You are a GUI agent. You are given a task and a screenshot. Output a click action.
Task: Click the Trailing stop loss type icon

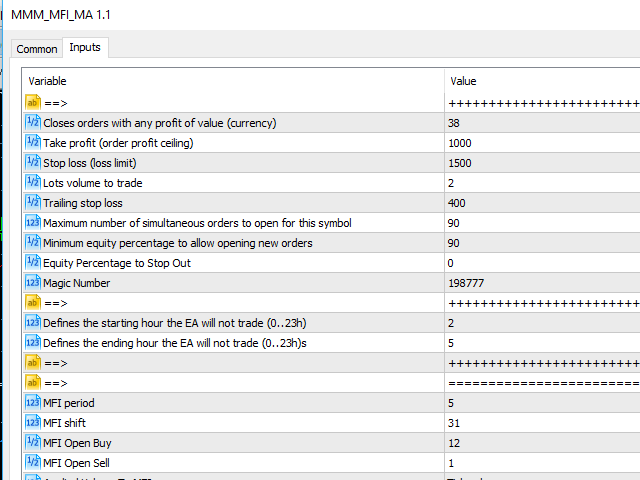click(32, 203)
